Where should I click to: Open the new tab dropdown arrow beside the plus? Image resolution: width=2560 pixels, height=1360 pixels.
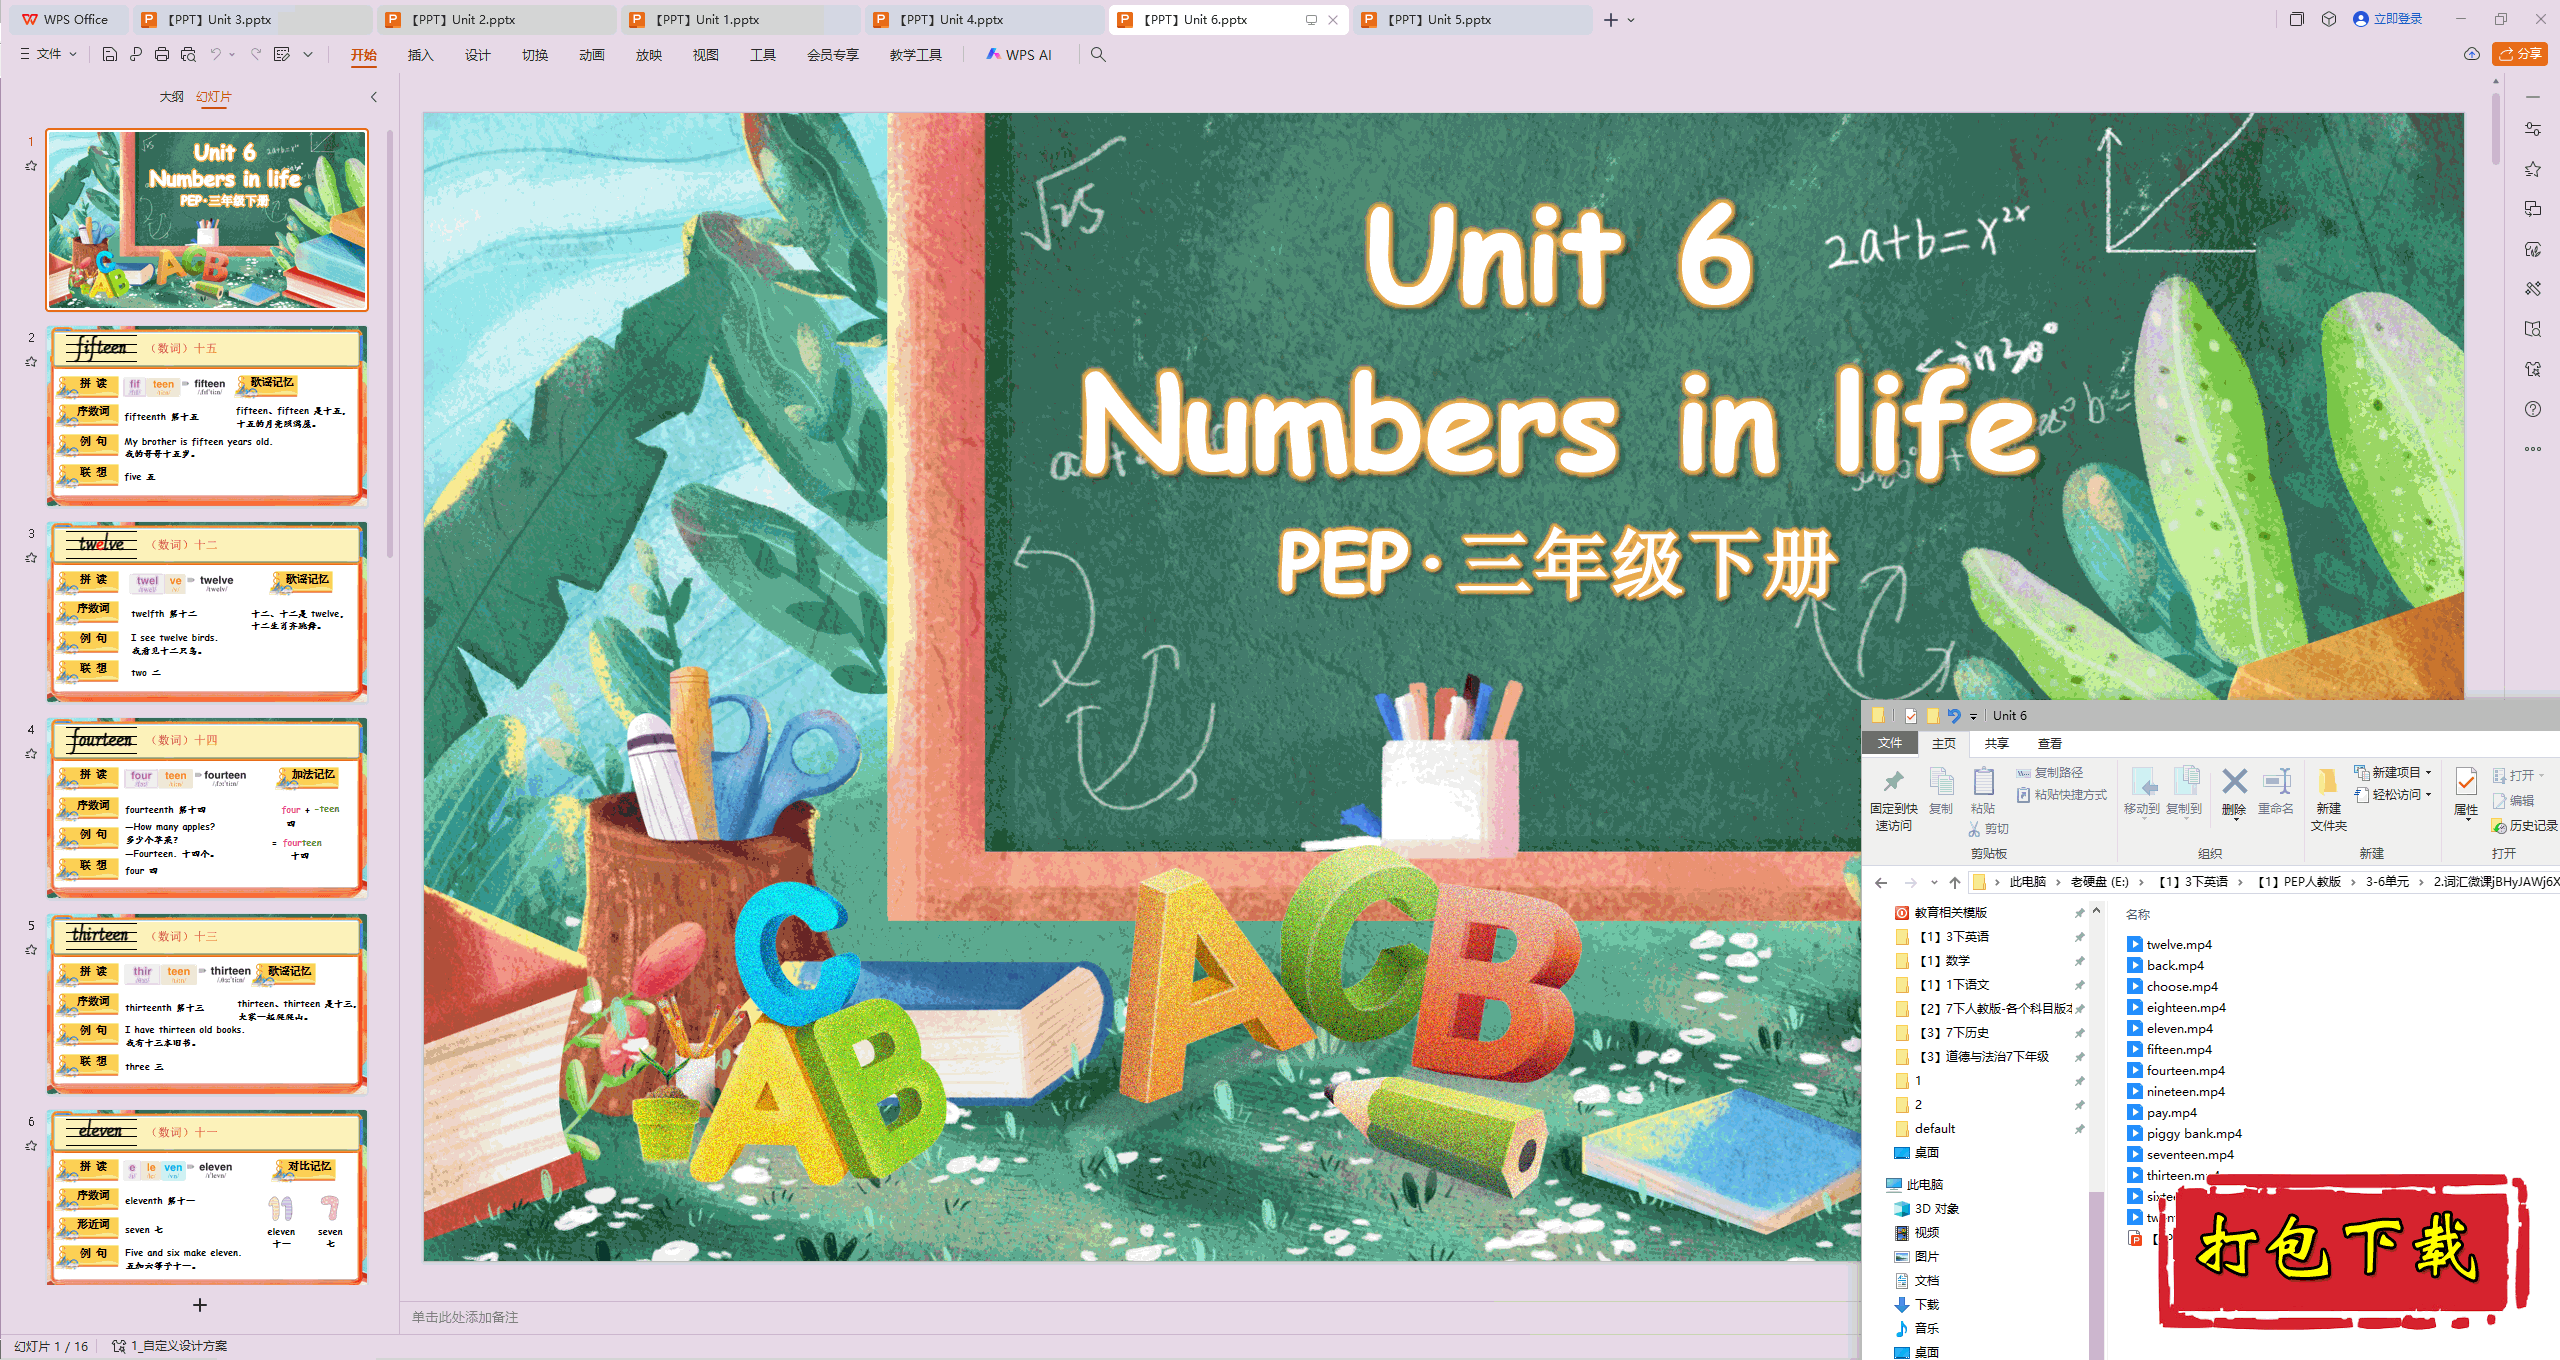1632,20
